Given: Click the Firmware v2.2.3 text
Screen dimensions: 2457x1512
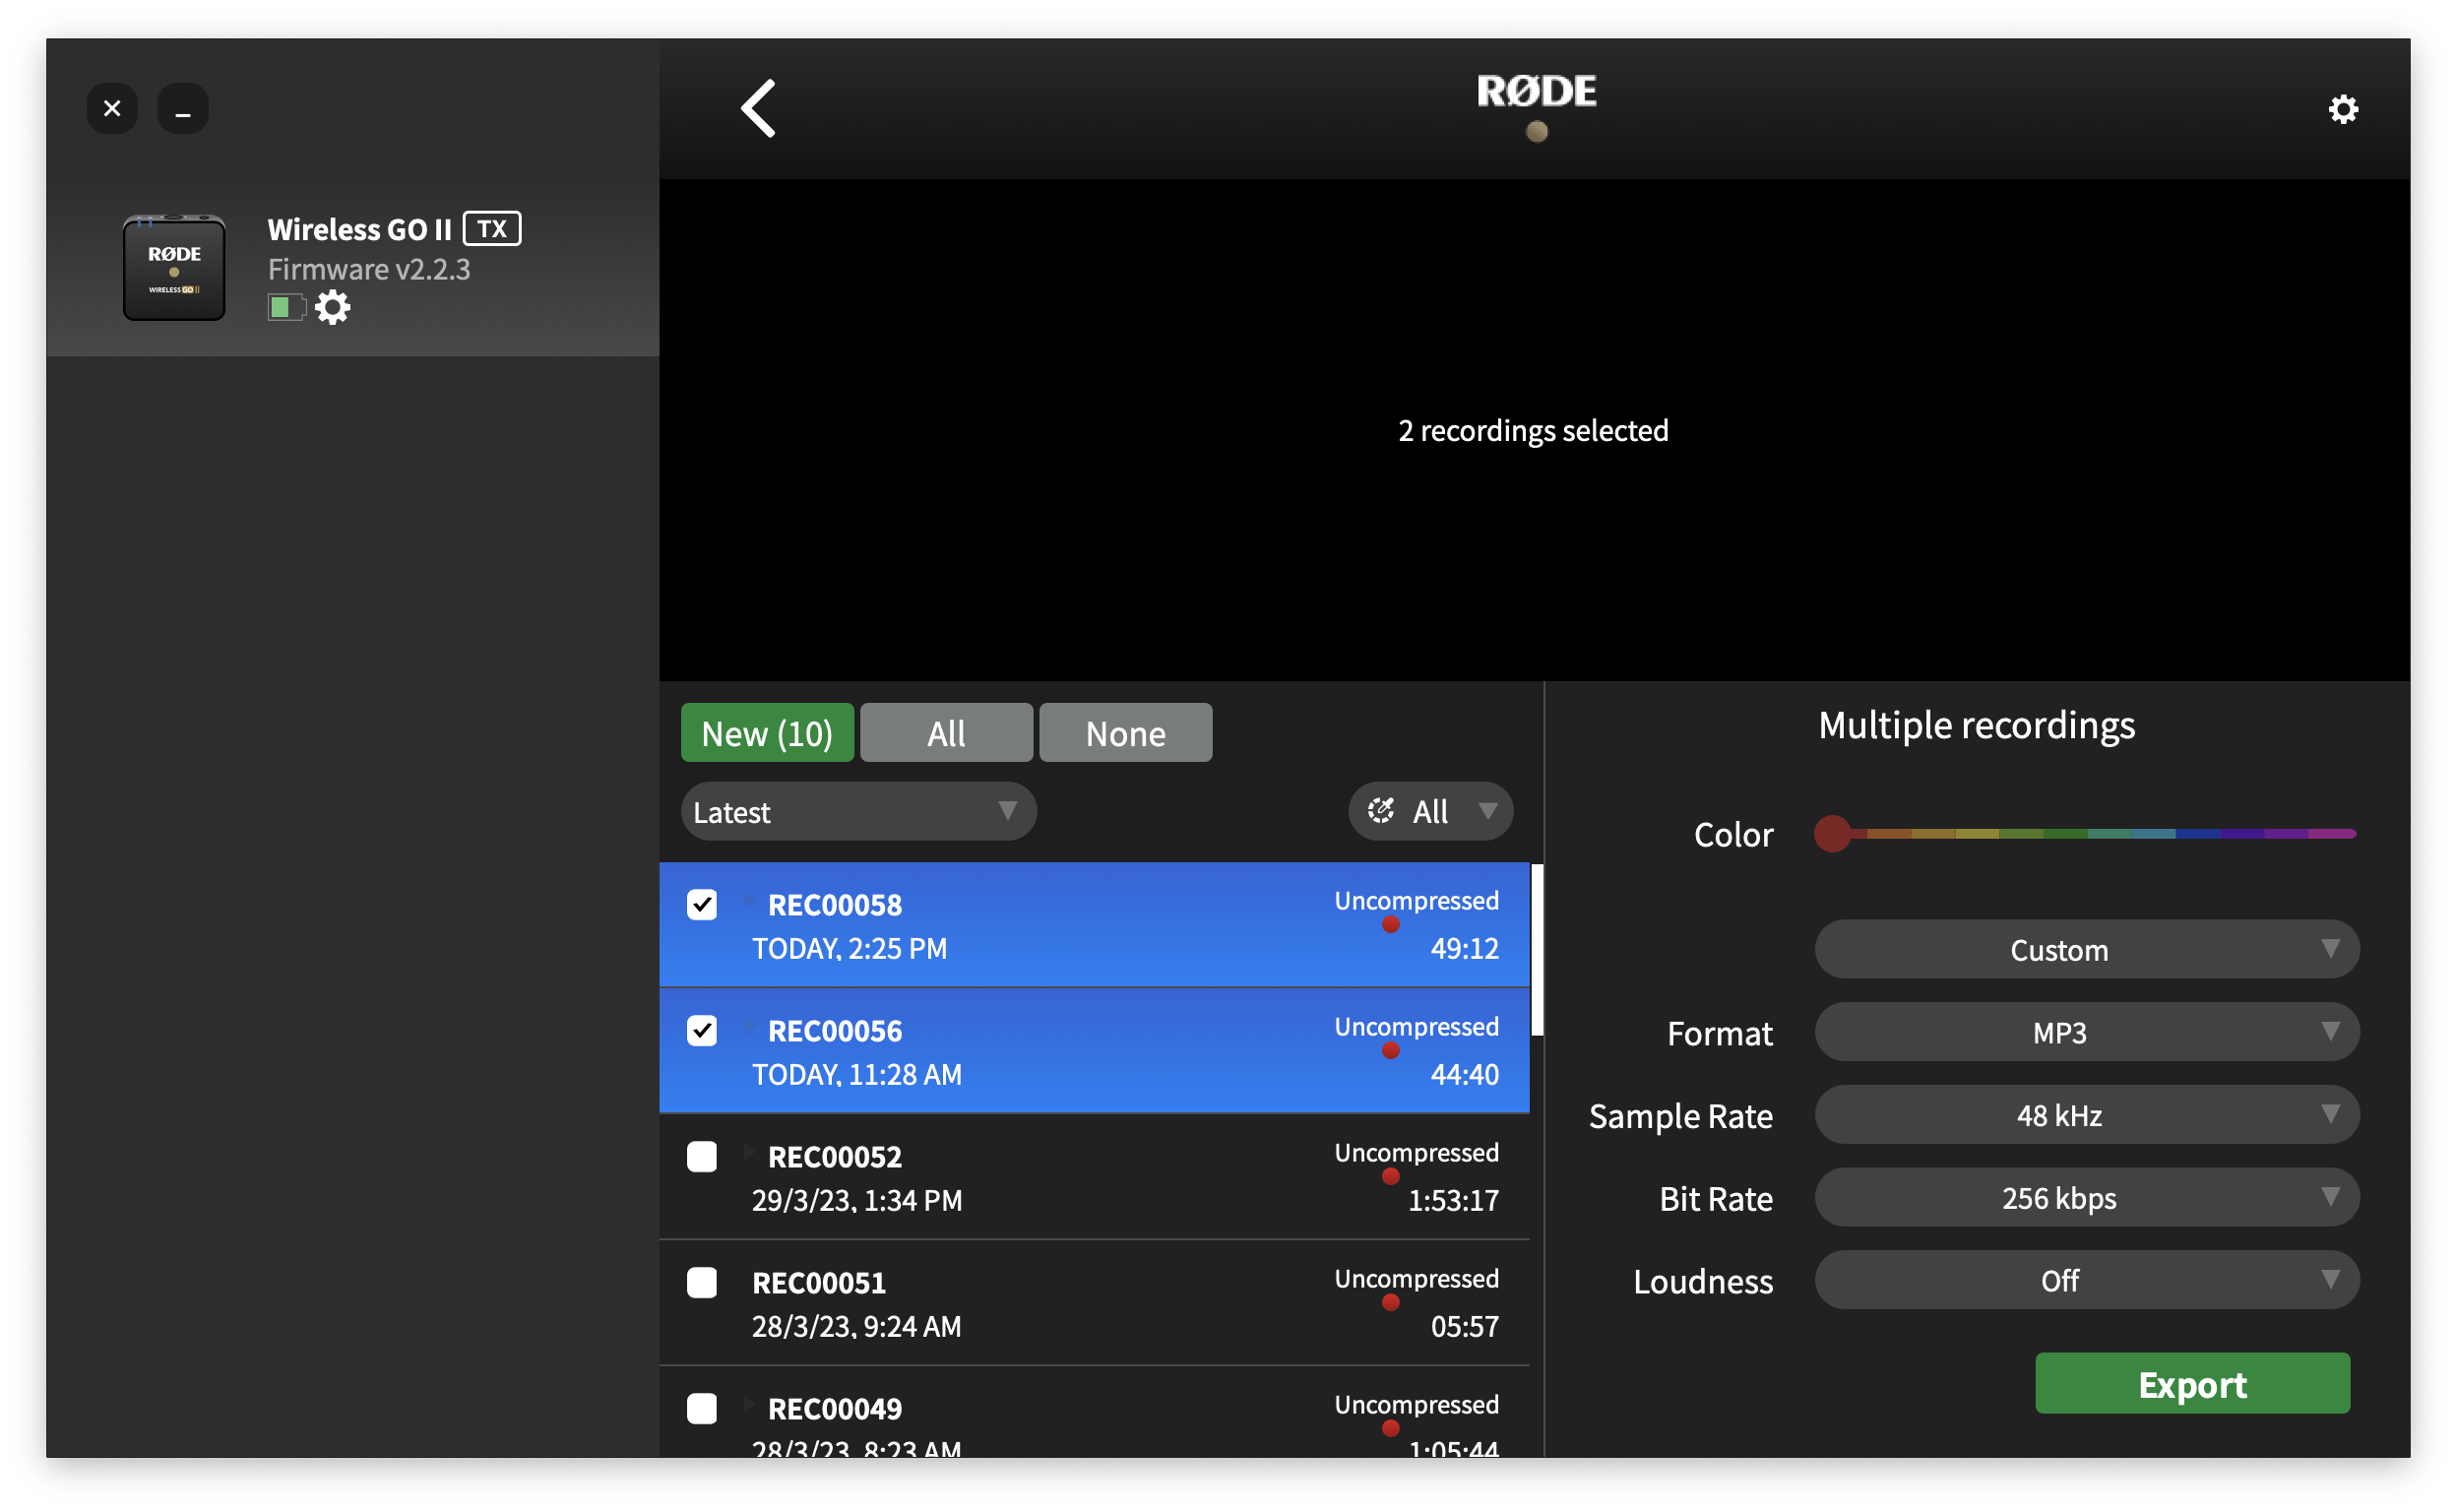Looking at the screenshot, I should coord(369,269).
